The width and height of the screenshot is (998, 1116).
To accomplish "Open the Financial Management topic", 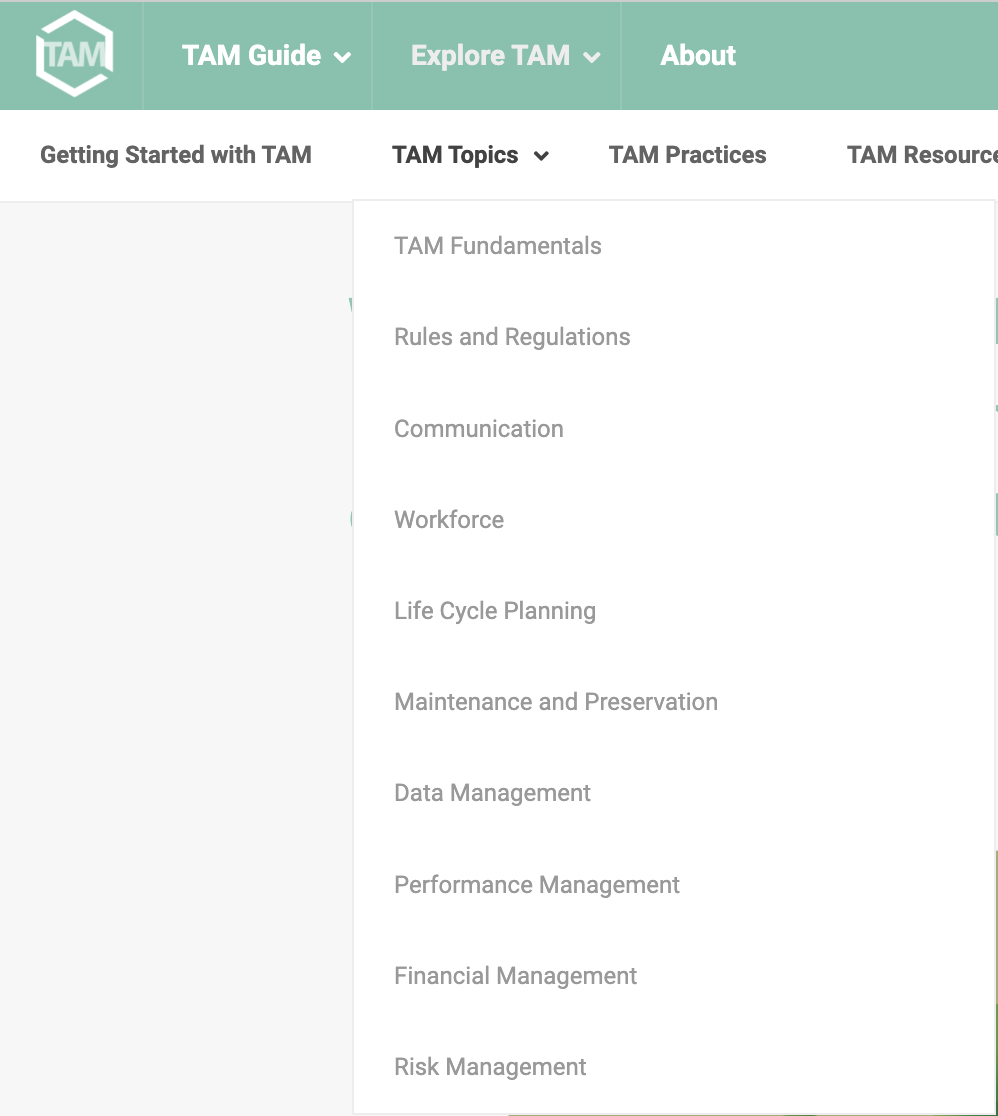I will [515, 976].
